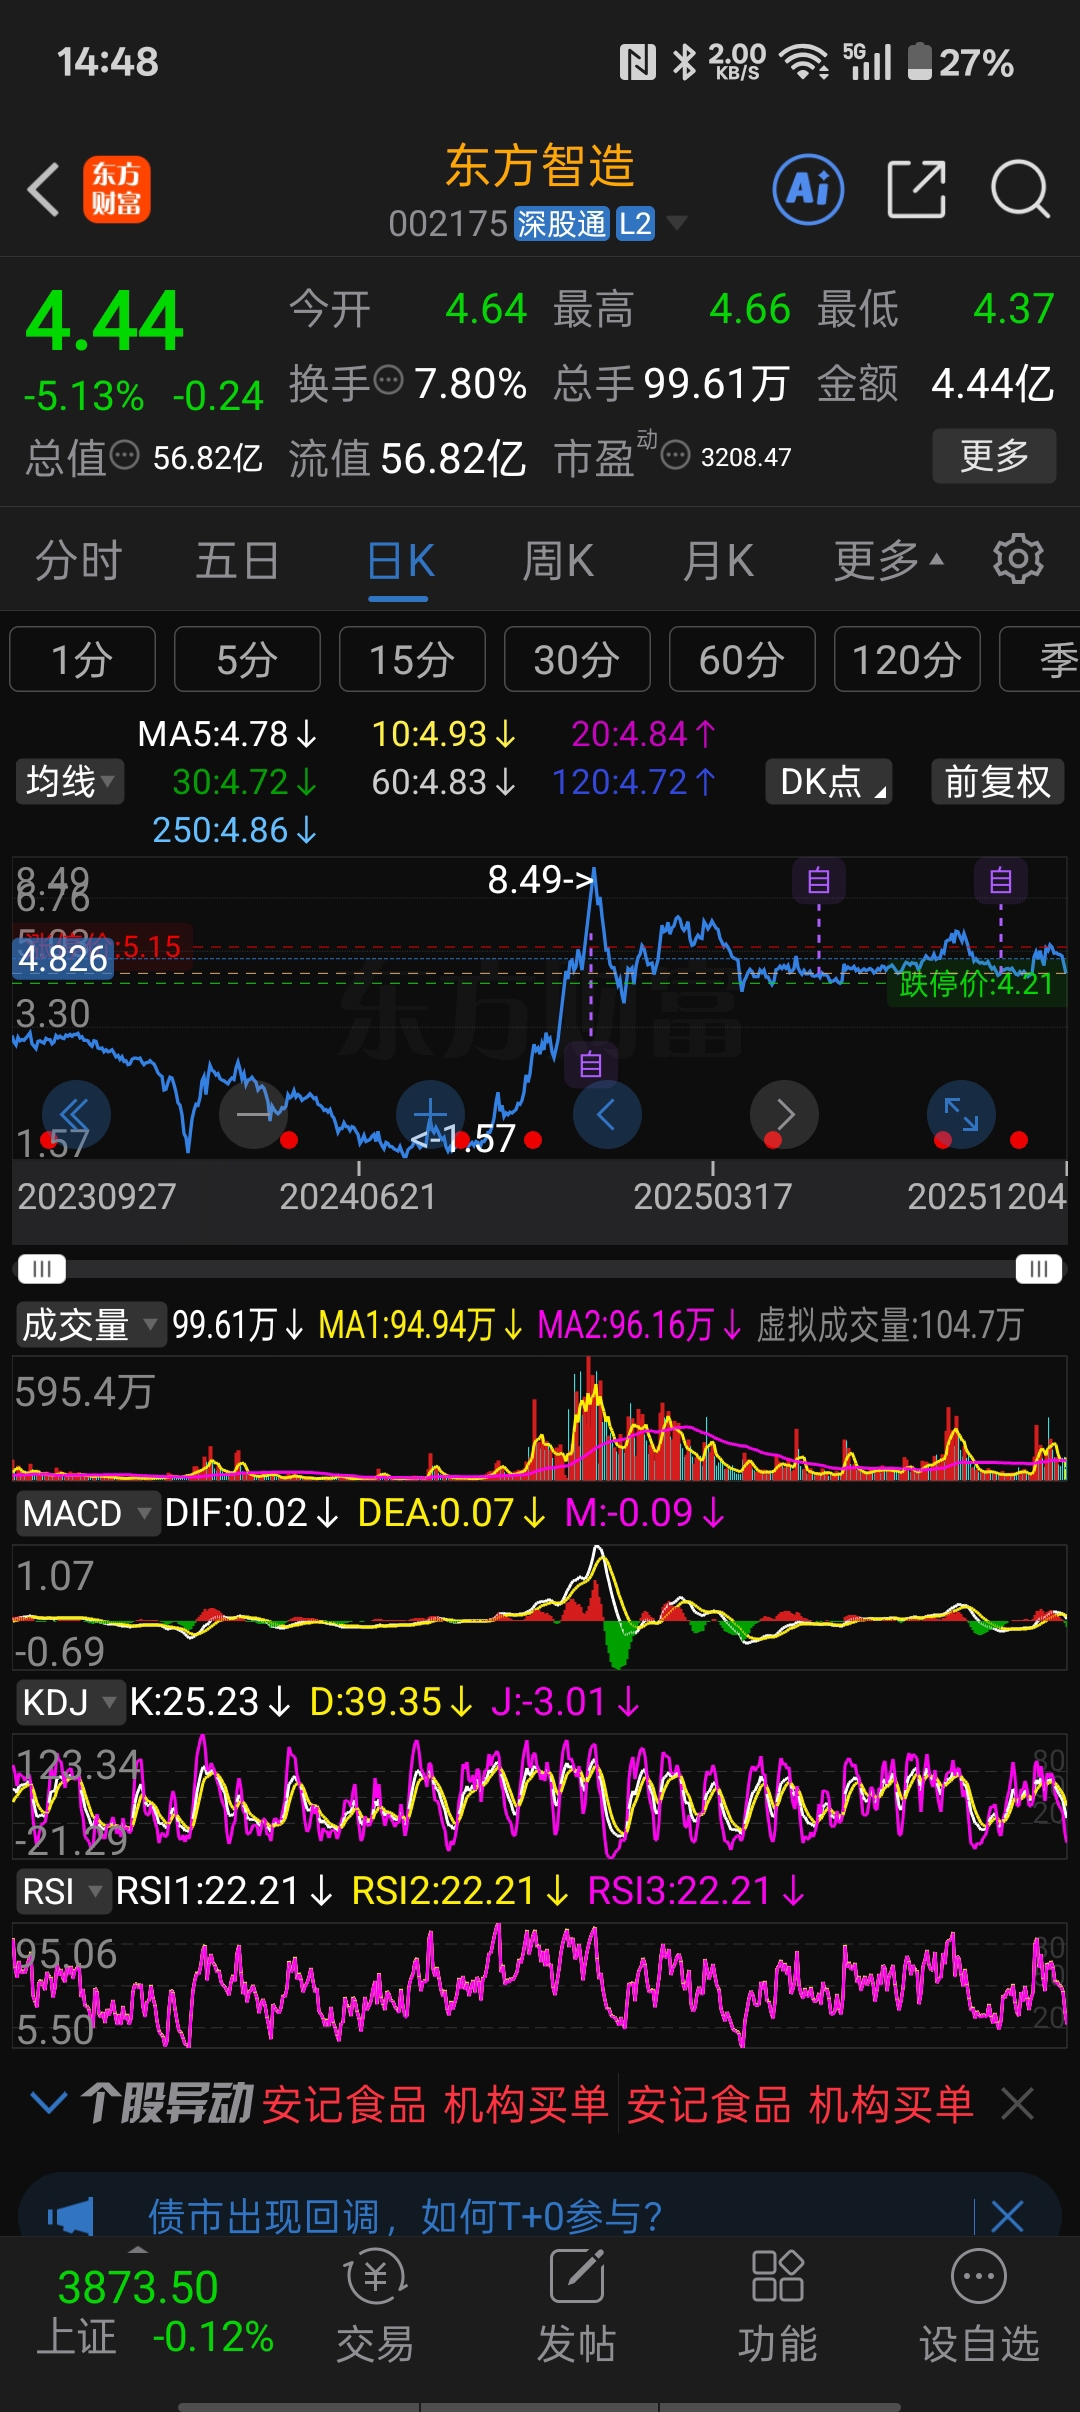Tap the 跌停价:4.21 label

click(977, 984)
